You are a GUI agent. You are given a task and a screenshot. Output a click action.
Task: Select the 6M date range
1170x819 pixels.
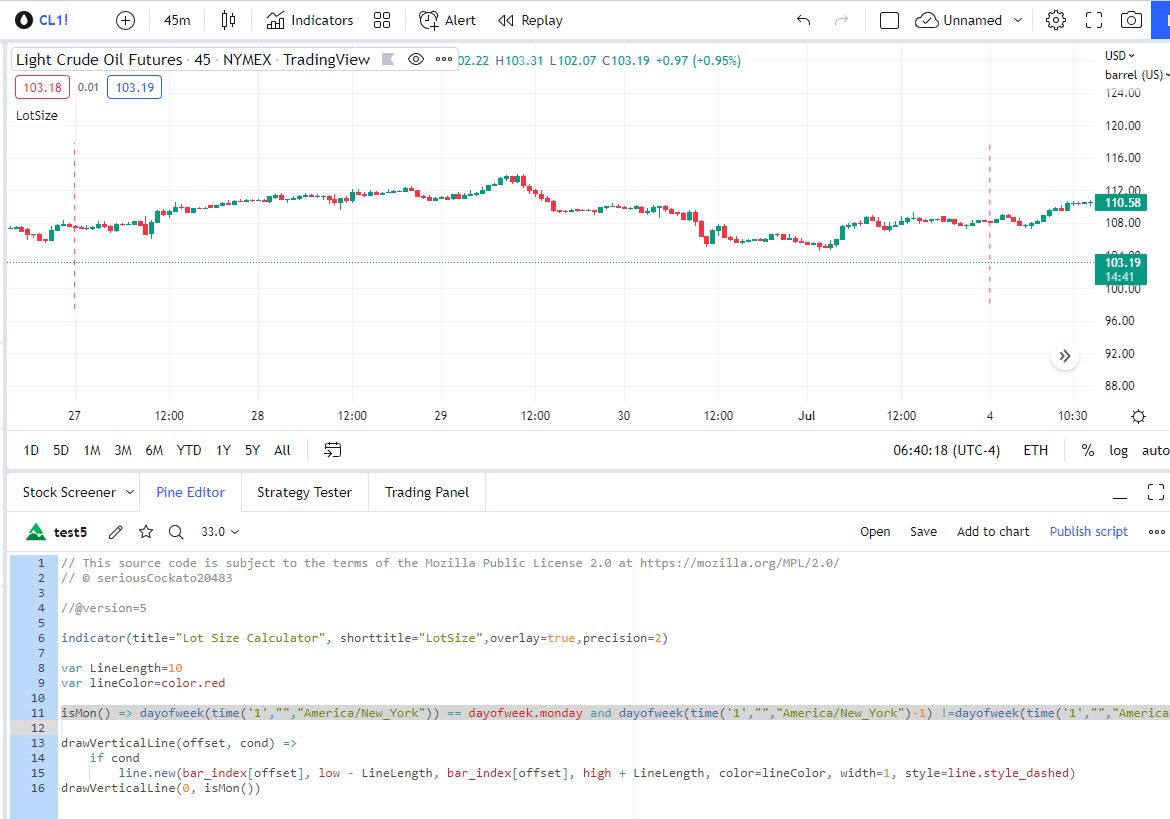[154, 450]
